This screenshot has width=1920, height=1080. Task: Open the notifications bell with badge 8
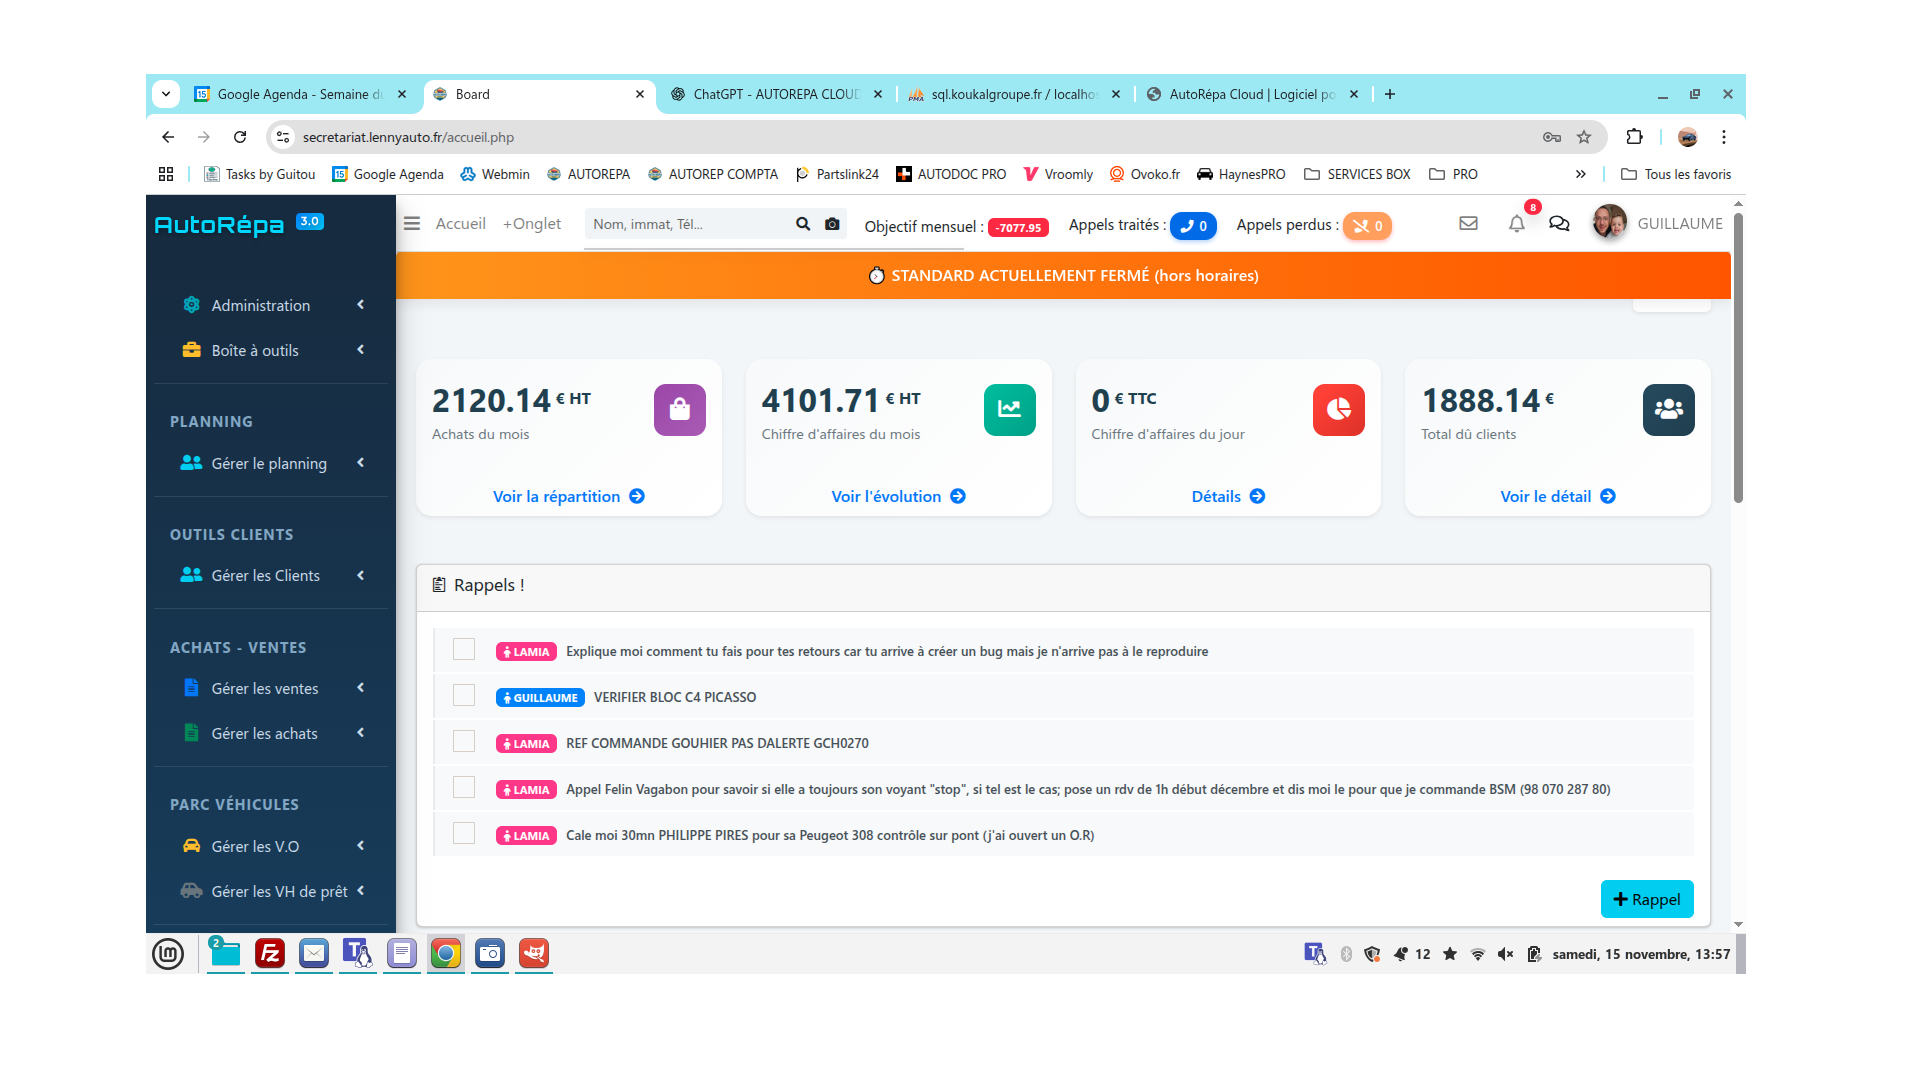[x=1517, y=224]
